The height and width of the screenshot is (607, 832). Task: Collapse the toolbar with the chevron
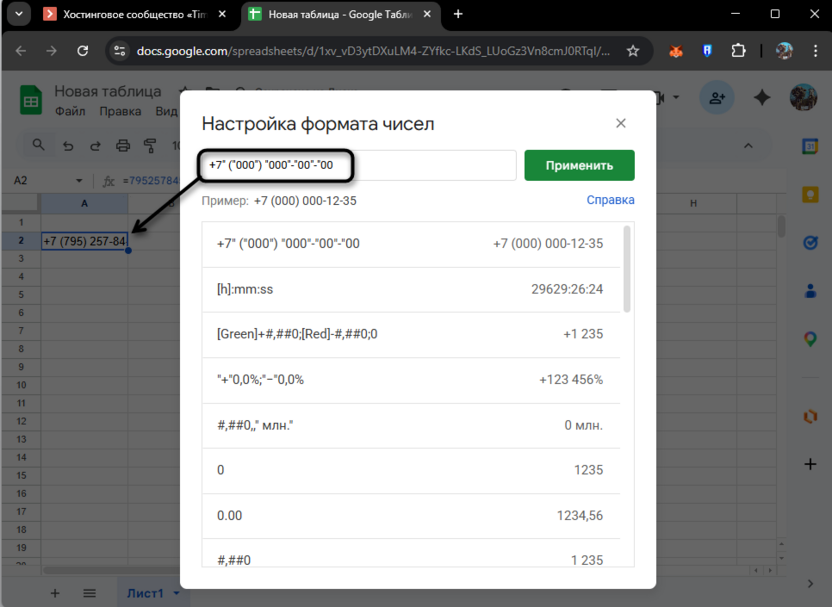(x=749, y=145)
